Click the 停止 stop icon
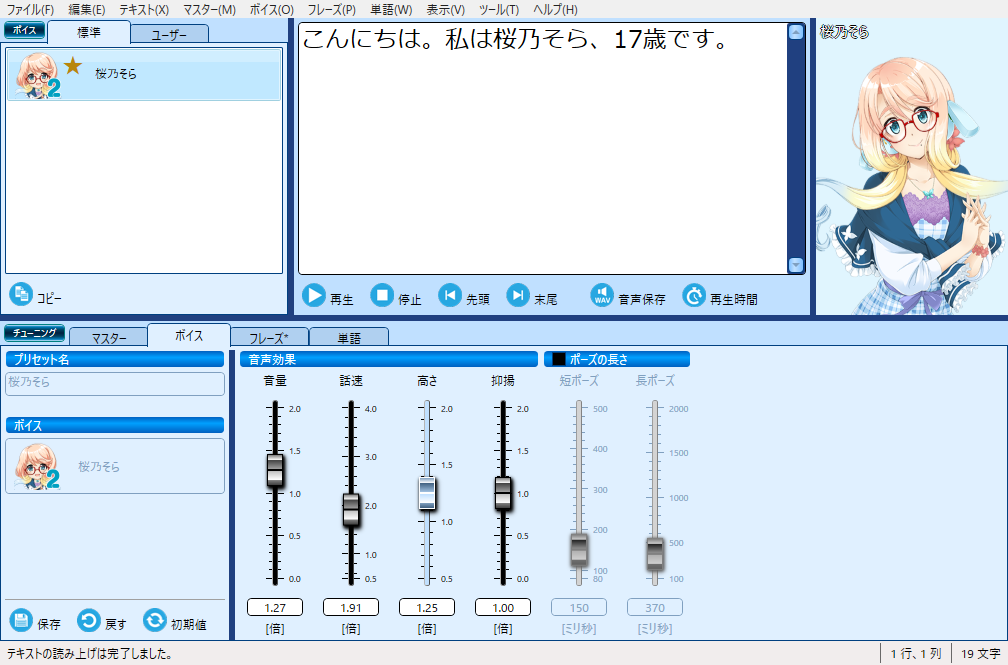The width and height of the screenshot is (1008, 665). (x=382, y=296)
